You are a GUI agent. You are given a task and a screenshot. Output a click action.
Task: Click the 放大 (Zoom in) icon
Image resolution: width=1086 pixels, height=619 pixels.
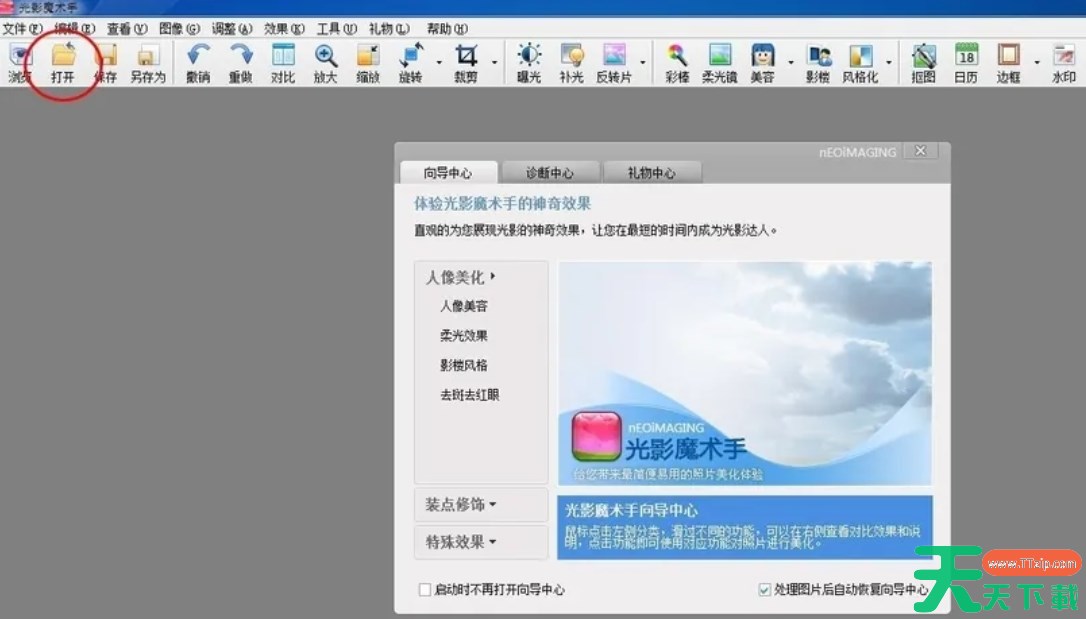pyautogui.click(x=326, y=62)
